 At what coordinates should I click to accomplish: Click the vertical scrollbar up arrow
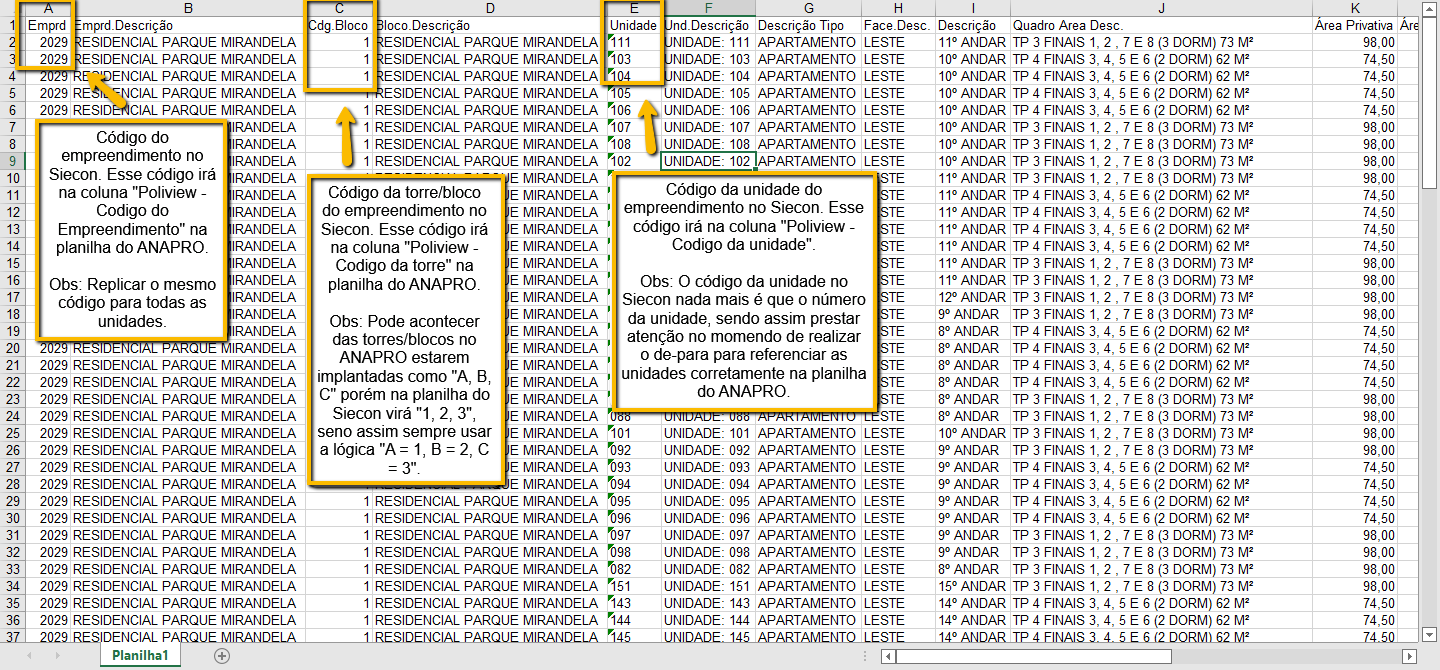click(x=1430, y=9)
